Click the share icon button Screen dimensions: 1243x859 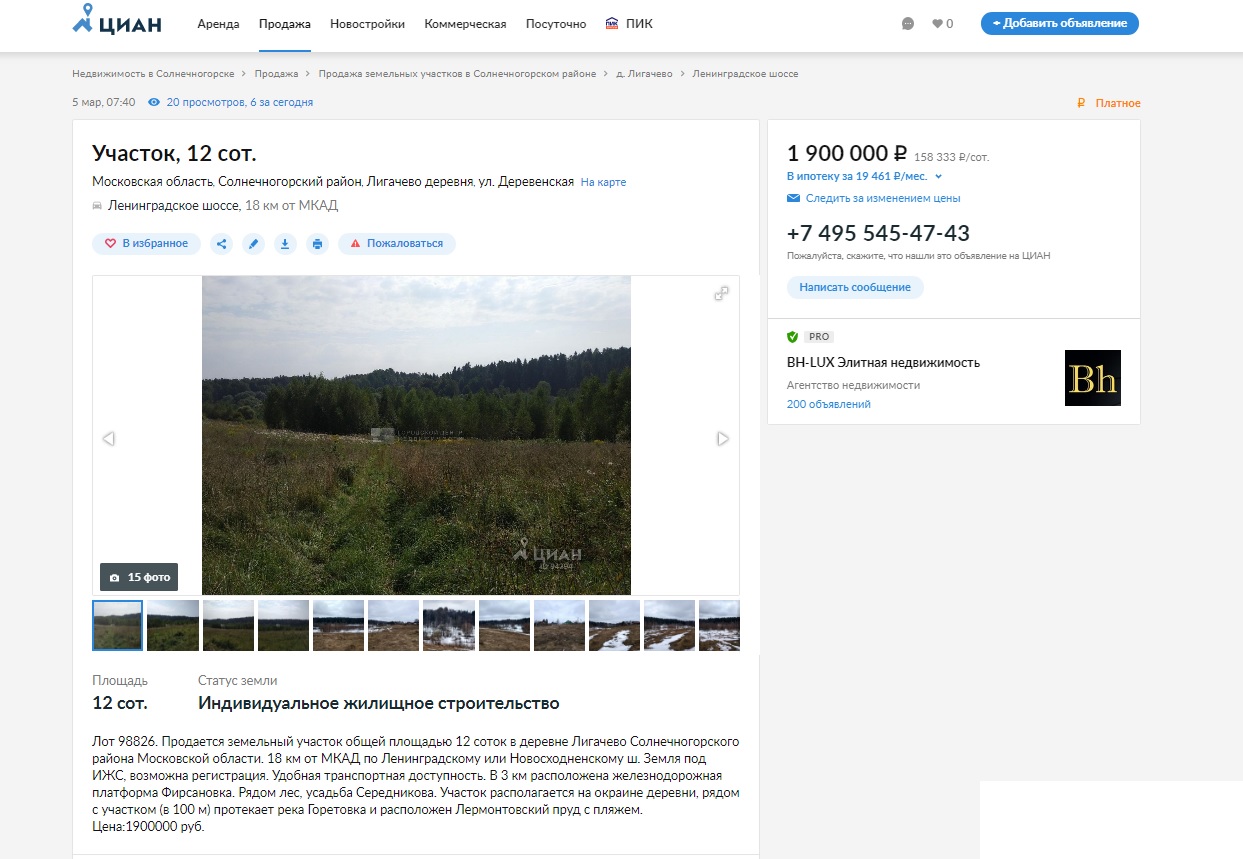[222, 243]
